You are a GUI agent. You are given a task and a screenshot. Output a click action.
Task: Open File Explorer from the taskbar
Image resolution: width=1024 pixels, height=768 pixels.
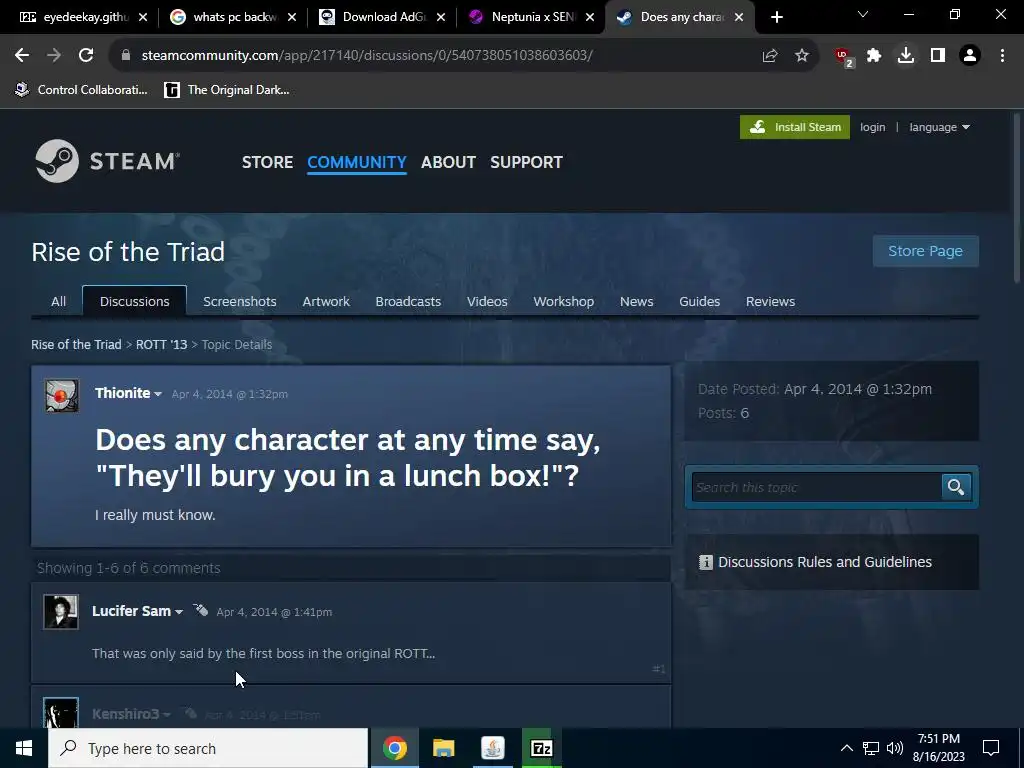[x=443, y=748]
